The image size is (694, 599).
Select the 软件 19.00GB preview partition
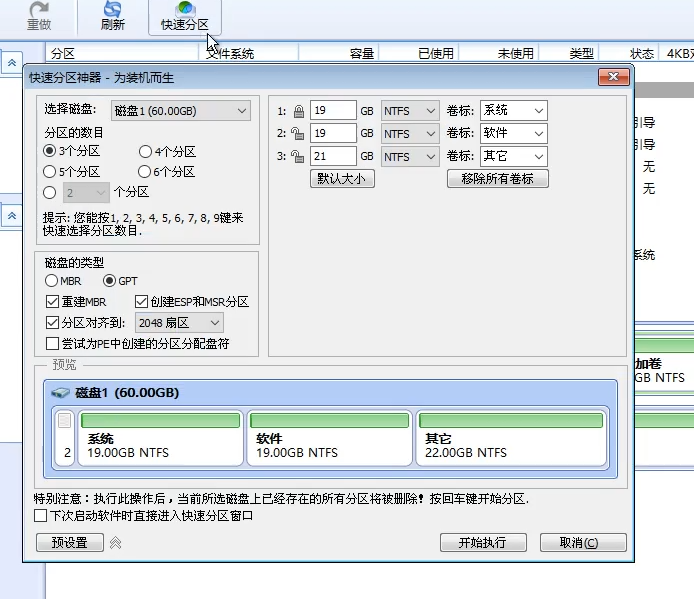[x=330, y=438]
